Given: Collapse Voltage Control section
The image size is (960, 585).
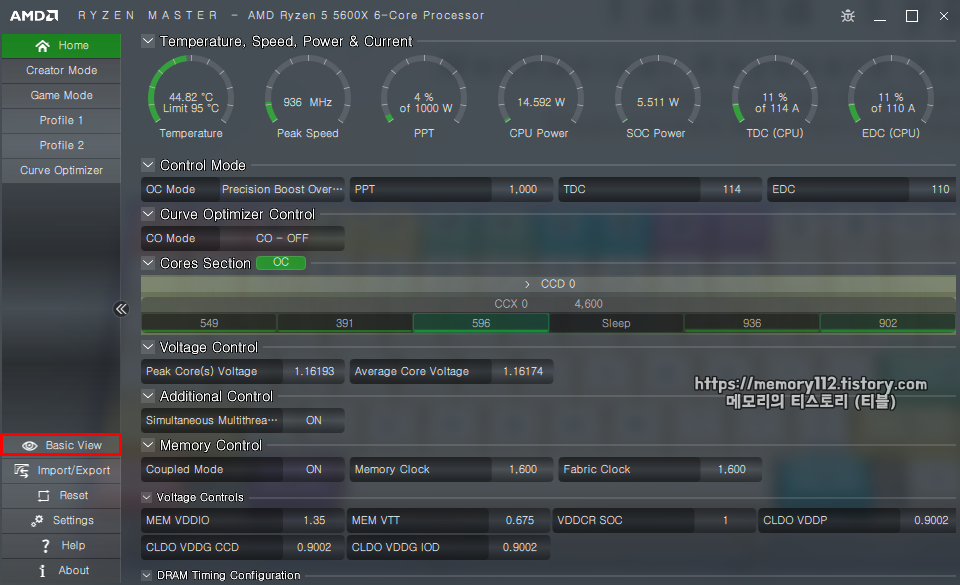Looking at the screenshot, I should click(148, 346).
